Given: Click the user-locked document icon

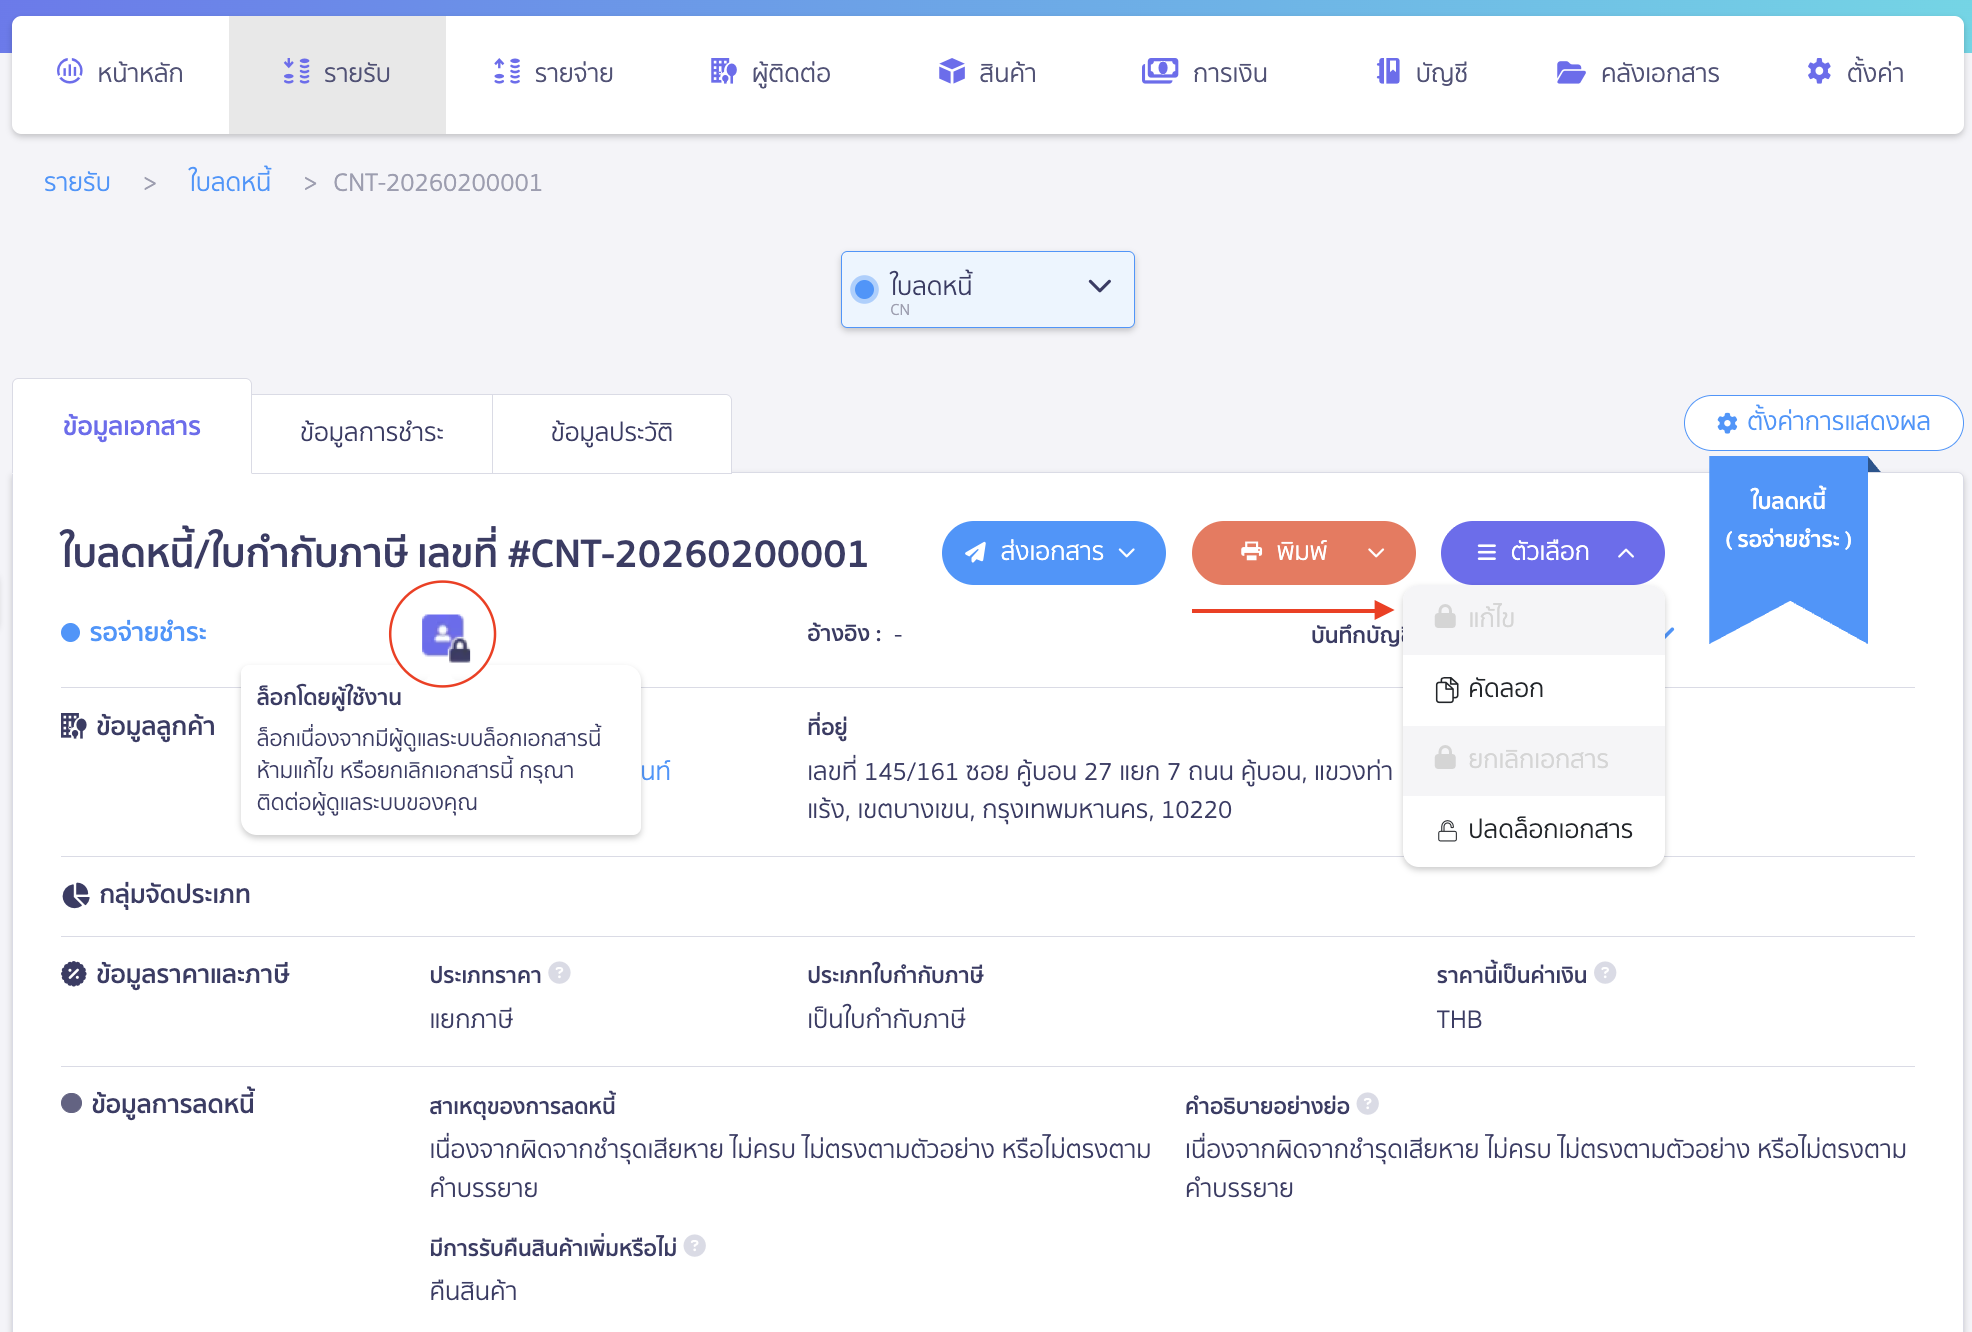Looking at the screenshot, I should 444,635.
